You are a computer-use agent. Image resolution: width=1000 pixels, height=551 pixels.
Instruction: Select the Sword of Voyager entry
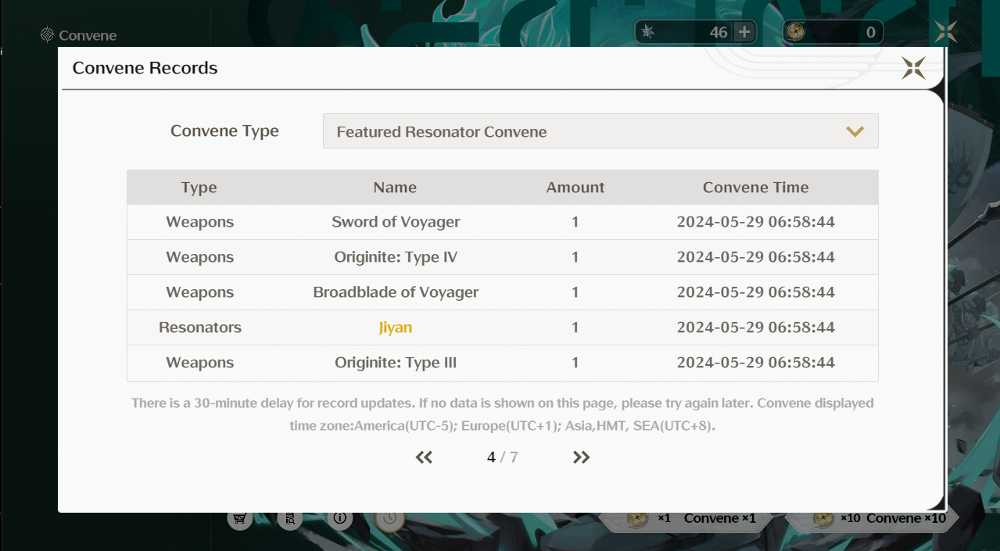pos(395,222)
